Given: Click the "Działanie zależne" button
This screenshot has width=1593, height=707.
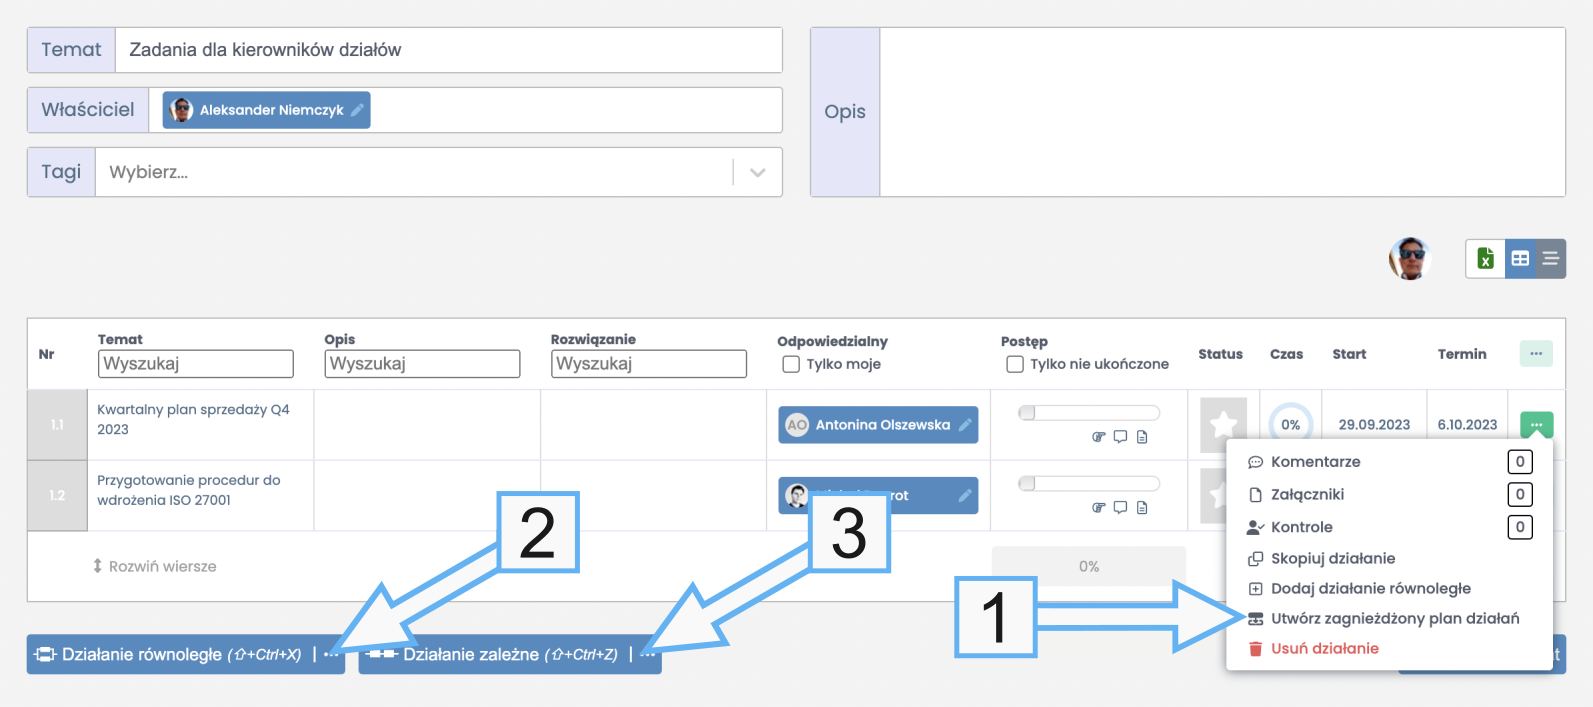Looking at the screenshot, I should point(495,655).
